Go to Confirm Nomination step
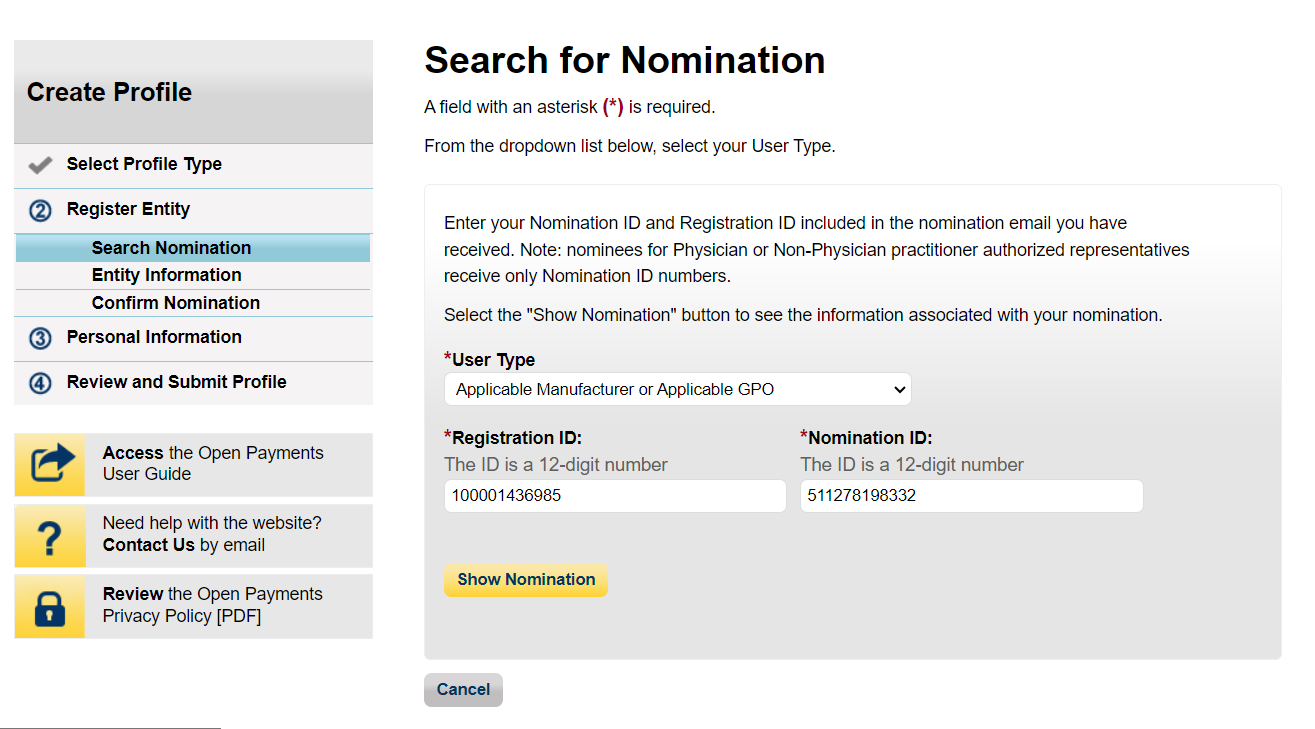 (x=175, y=303)
